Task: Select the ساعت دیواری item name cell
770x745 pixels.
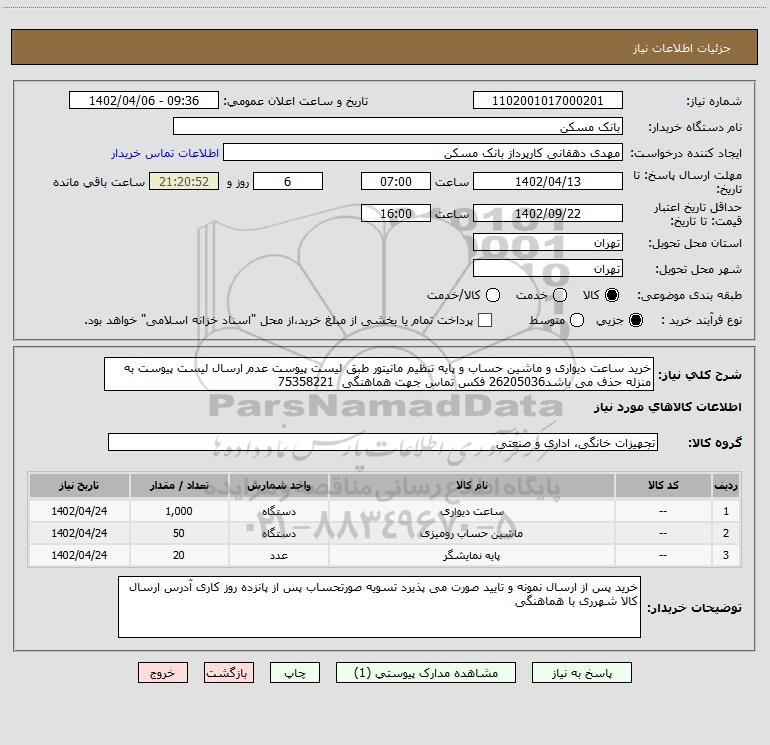Action: pos(471,511)
